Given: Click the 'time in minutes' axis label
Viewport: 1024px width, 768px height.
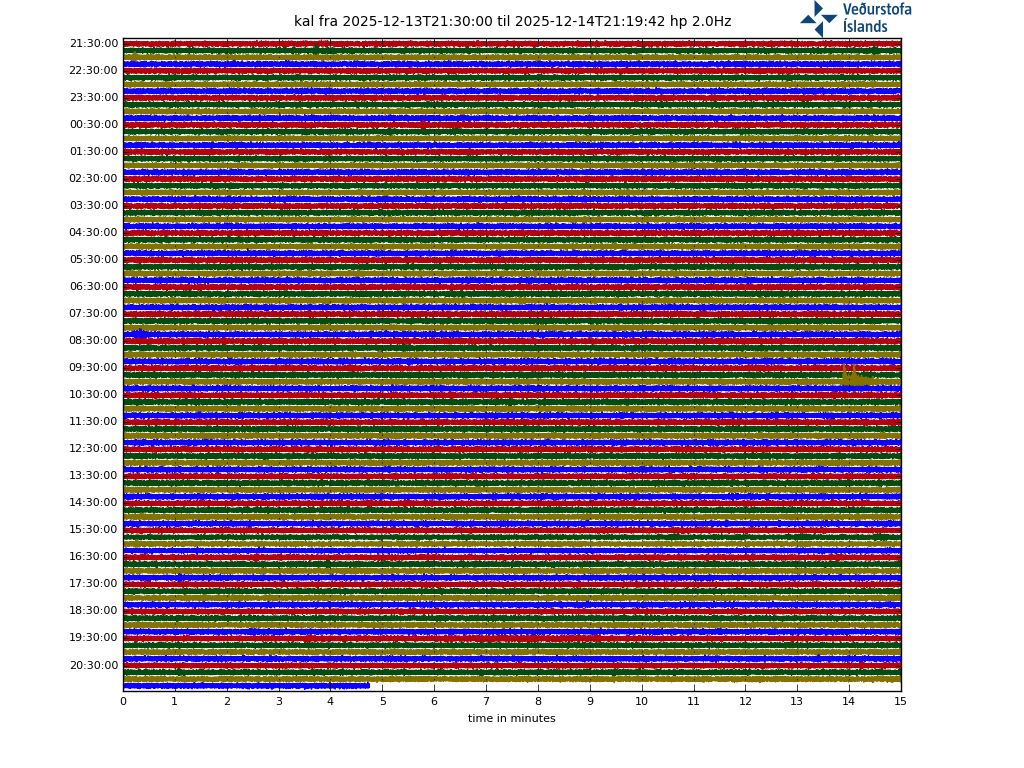Looking at the screenshot, I should coord(511,719).
